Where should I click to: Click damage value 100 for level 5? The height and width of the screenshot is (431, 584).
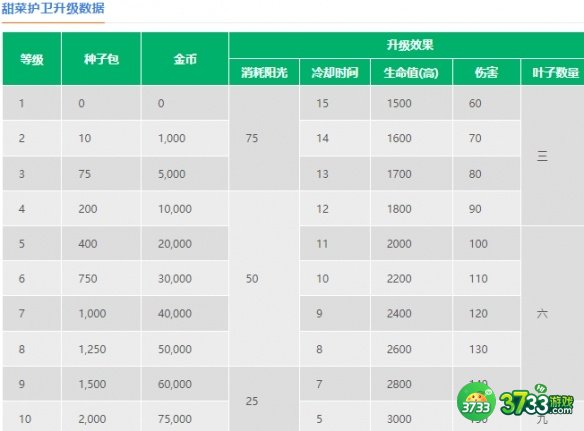[486, 244]
